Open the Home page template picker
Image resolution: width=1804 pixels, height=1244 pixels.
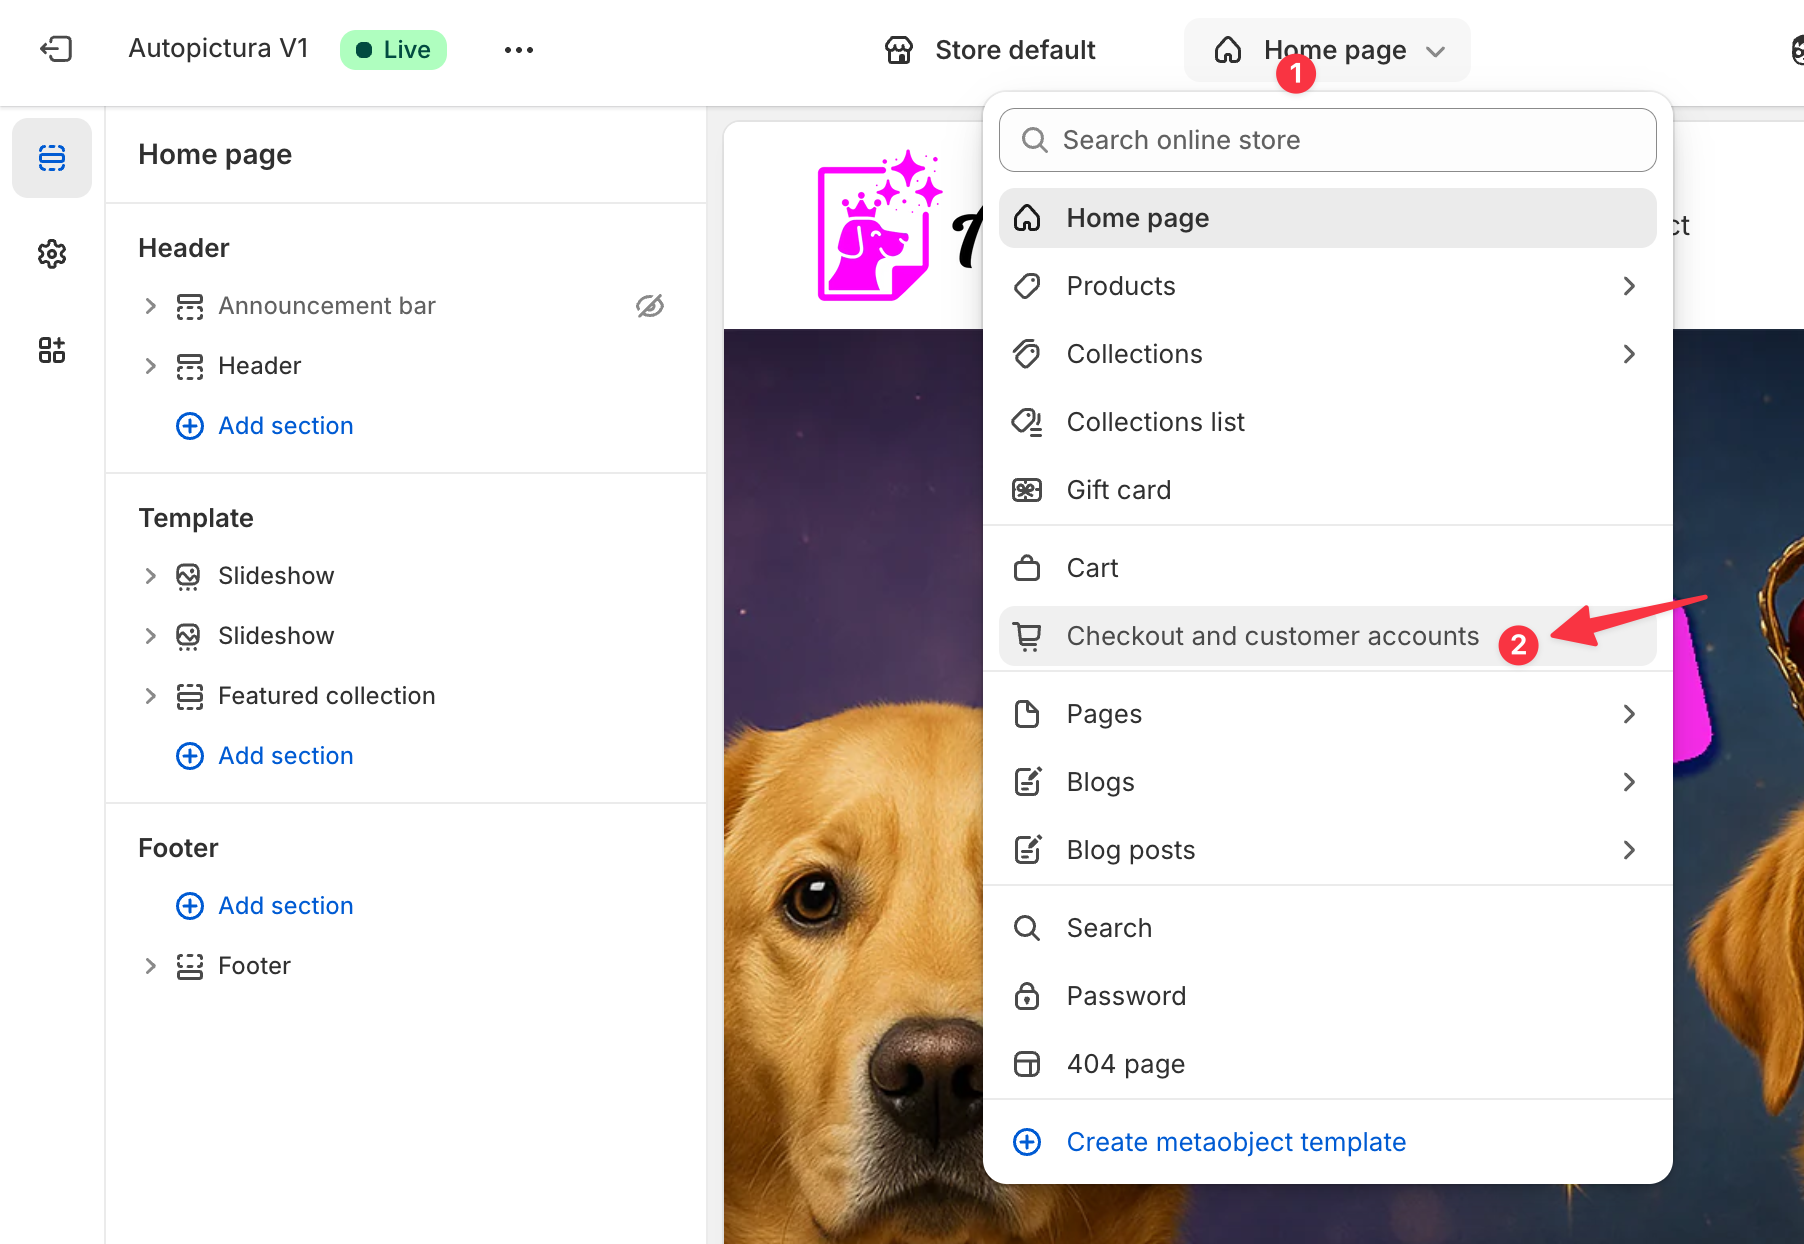point(1326,49)
